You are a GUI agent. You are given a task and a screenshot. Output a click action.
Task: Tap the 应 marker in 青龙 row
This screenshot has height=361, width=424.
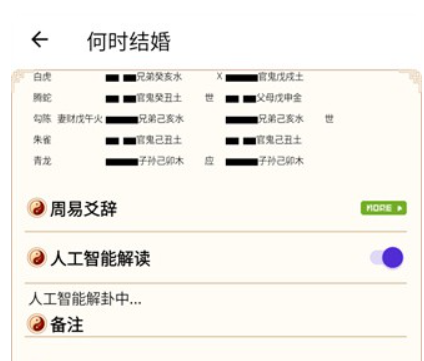(209, 161)
